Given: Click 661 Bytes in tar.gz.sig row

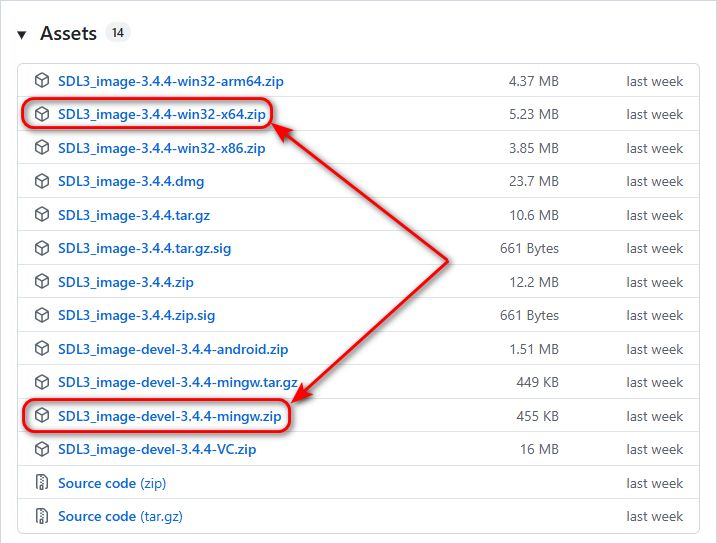Looking at the screenshot, I should click(529, 248).
